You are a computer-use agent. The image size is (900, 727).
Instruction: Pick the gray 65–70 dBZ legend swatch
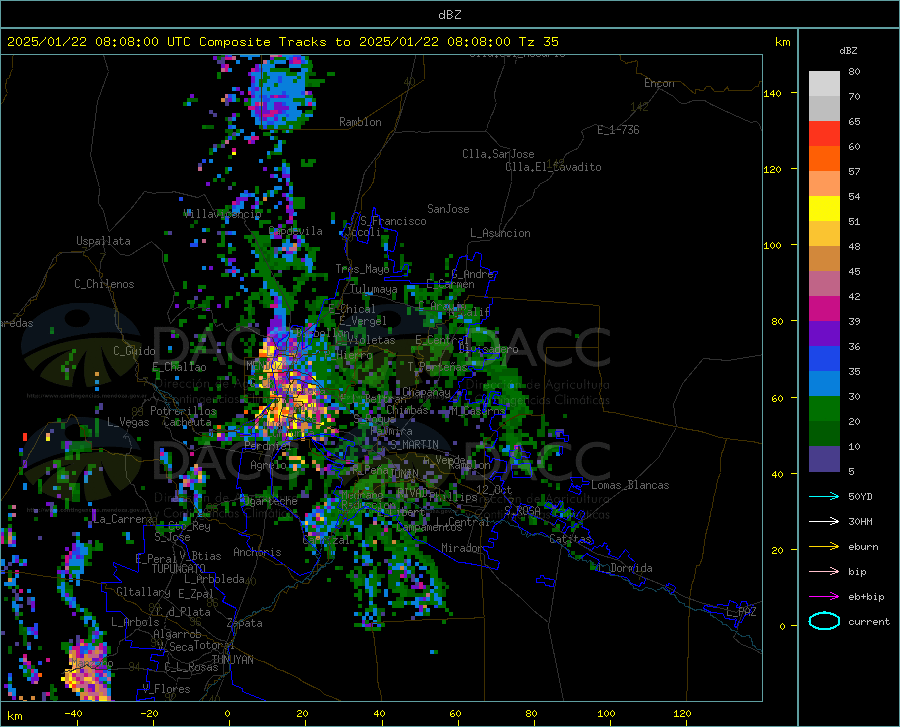coord(824,109)
